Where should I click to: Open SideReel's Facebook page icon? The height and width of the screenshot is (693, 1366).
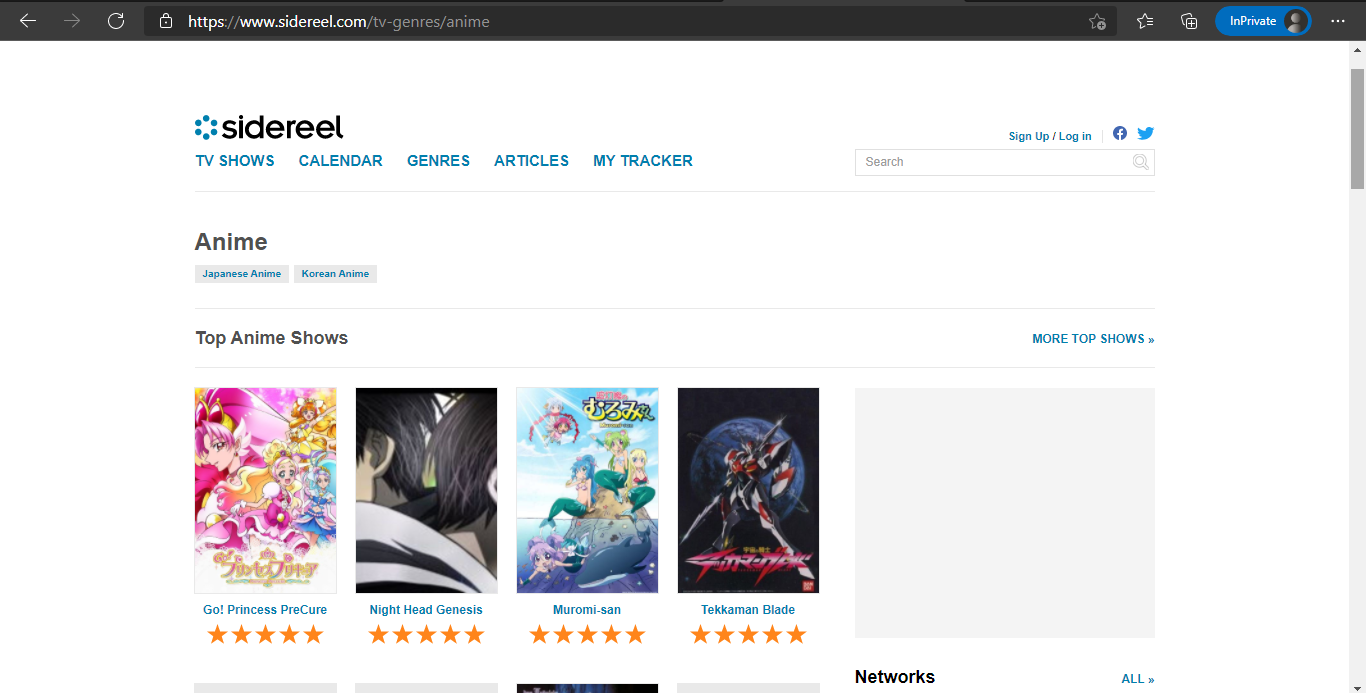(1120, 133)
